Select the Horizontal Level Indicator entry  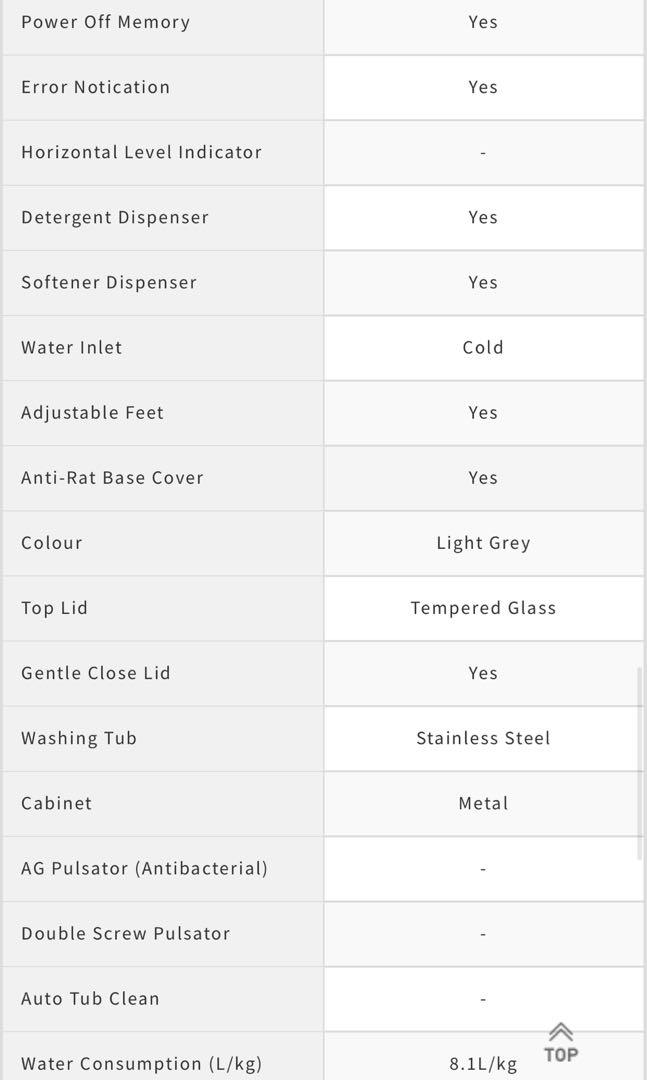pyautogui.click(x=138, y=152)
